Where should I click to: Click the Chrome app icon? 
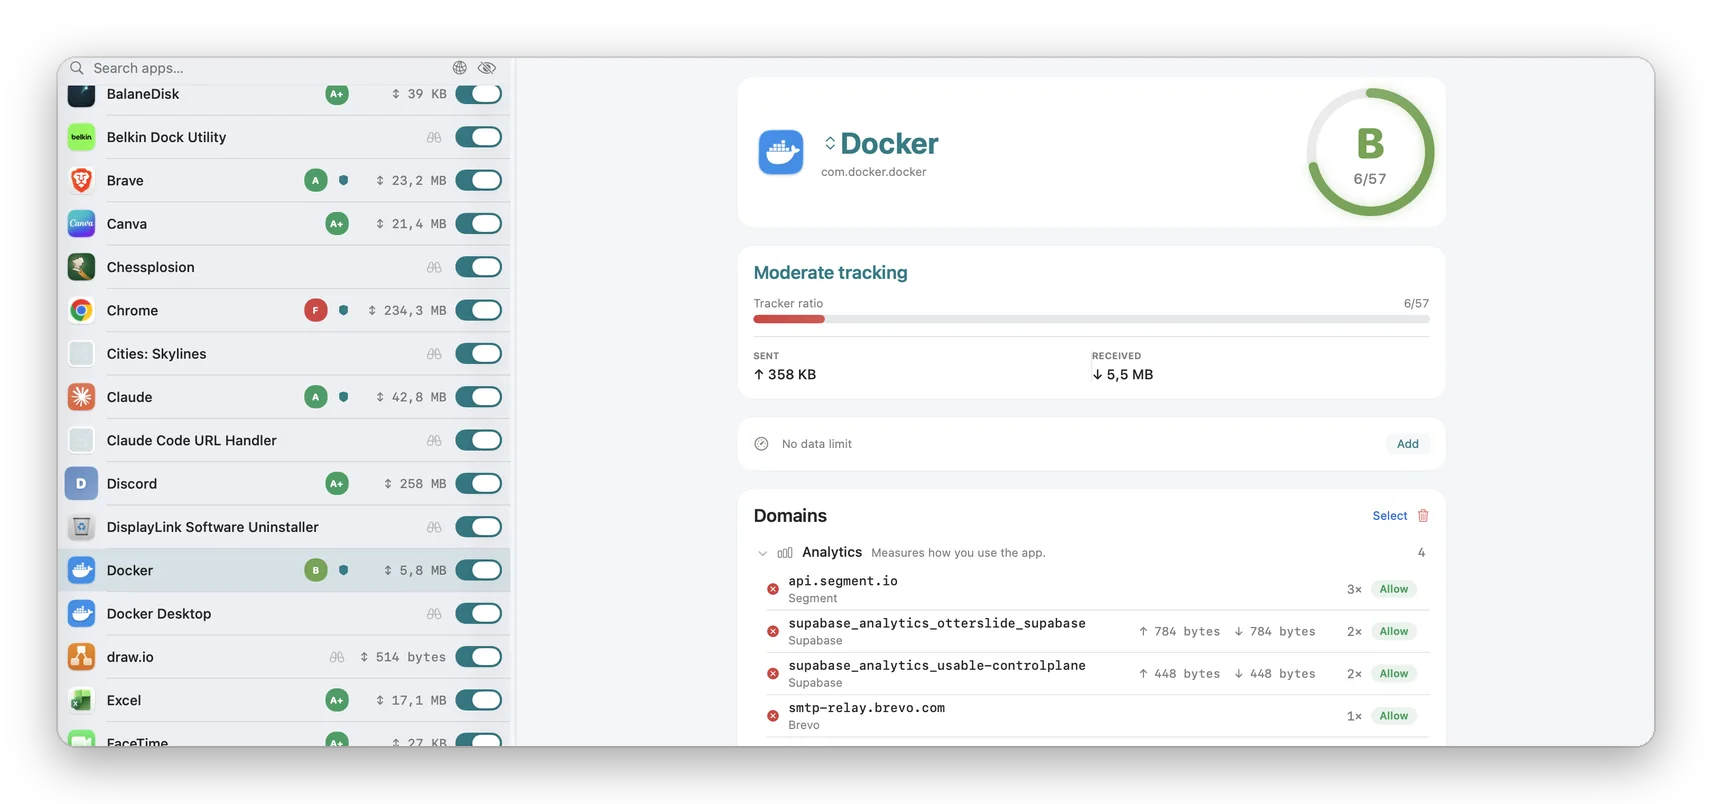coord(82,310)
